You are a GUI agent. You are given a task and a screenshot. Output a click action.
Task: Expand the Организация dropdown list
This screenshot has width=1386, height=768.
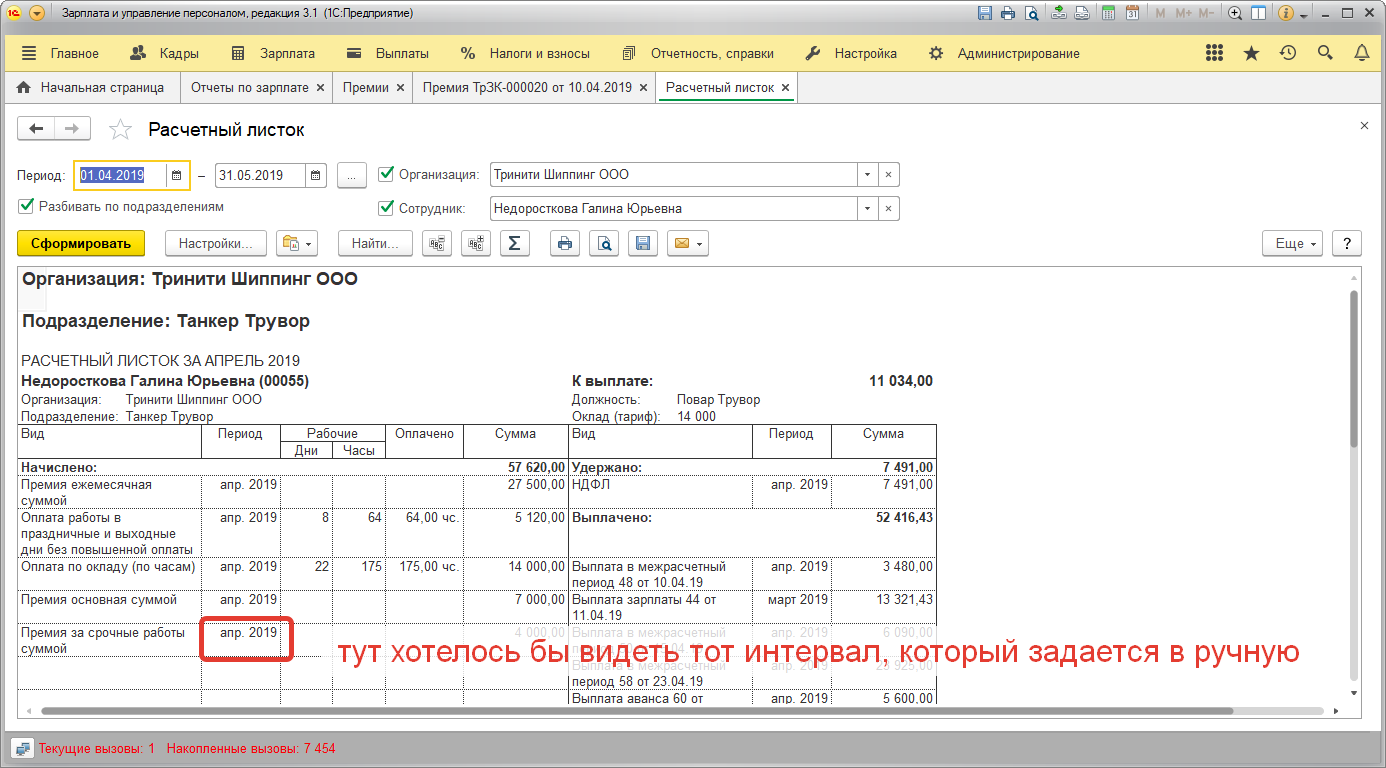point(867,175)
